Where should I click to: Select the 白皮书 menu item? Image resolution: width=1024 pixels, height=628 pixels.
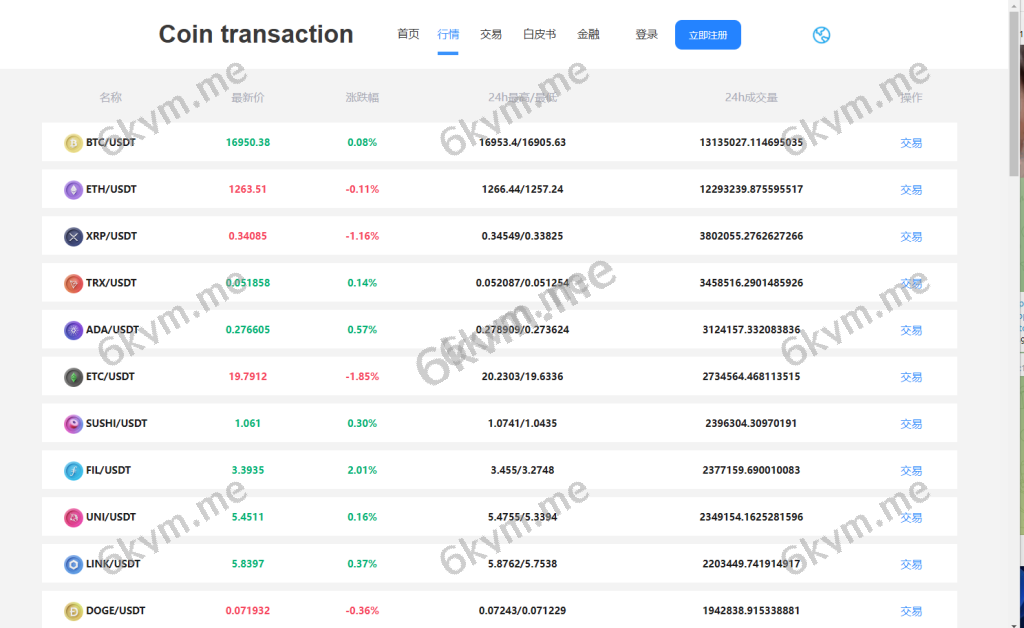(539, 33)
